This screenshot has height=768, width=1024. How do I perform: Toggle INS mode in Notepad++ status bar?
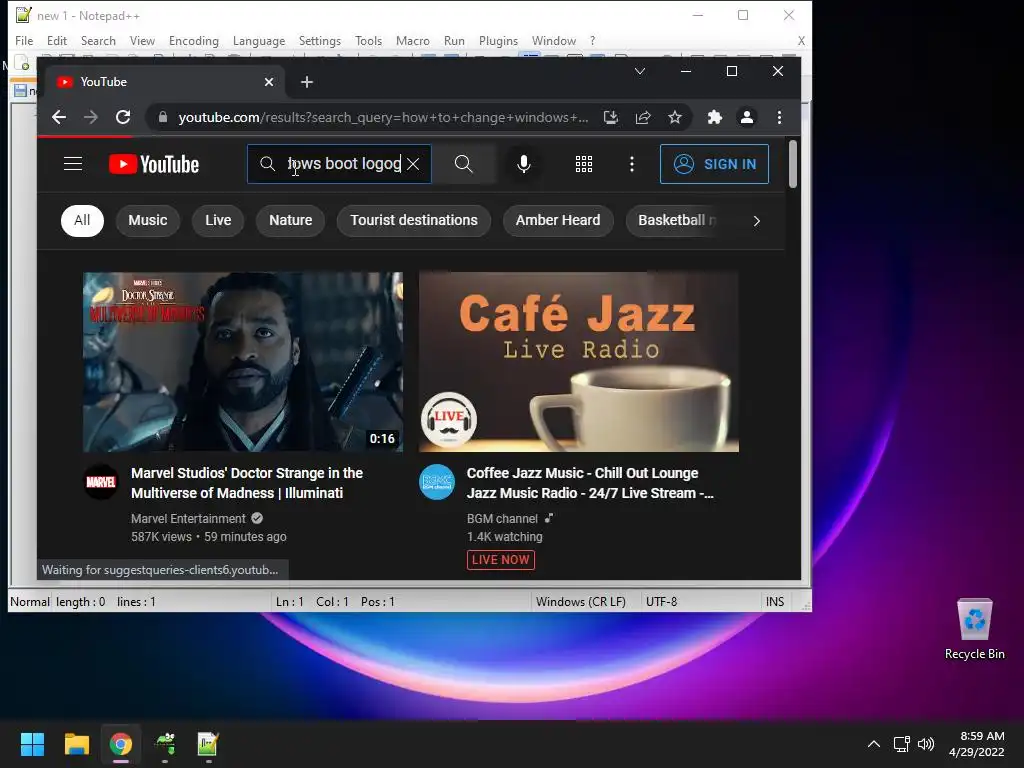(775, 601)
